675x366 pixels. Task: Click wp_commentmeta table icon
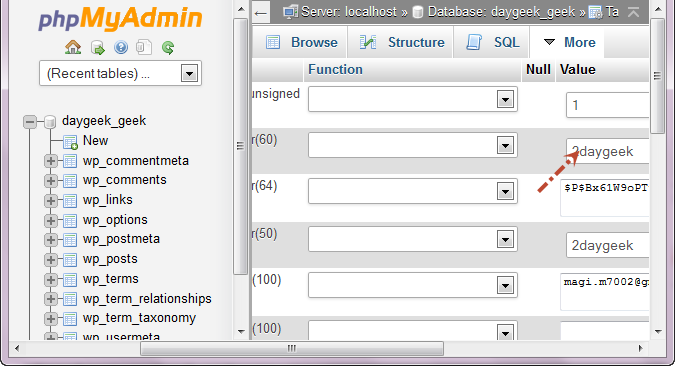[70, 161]
